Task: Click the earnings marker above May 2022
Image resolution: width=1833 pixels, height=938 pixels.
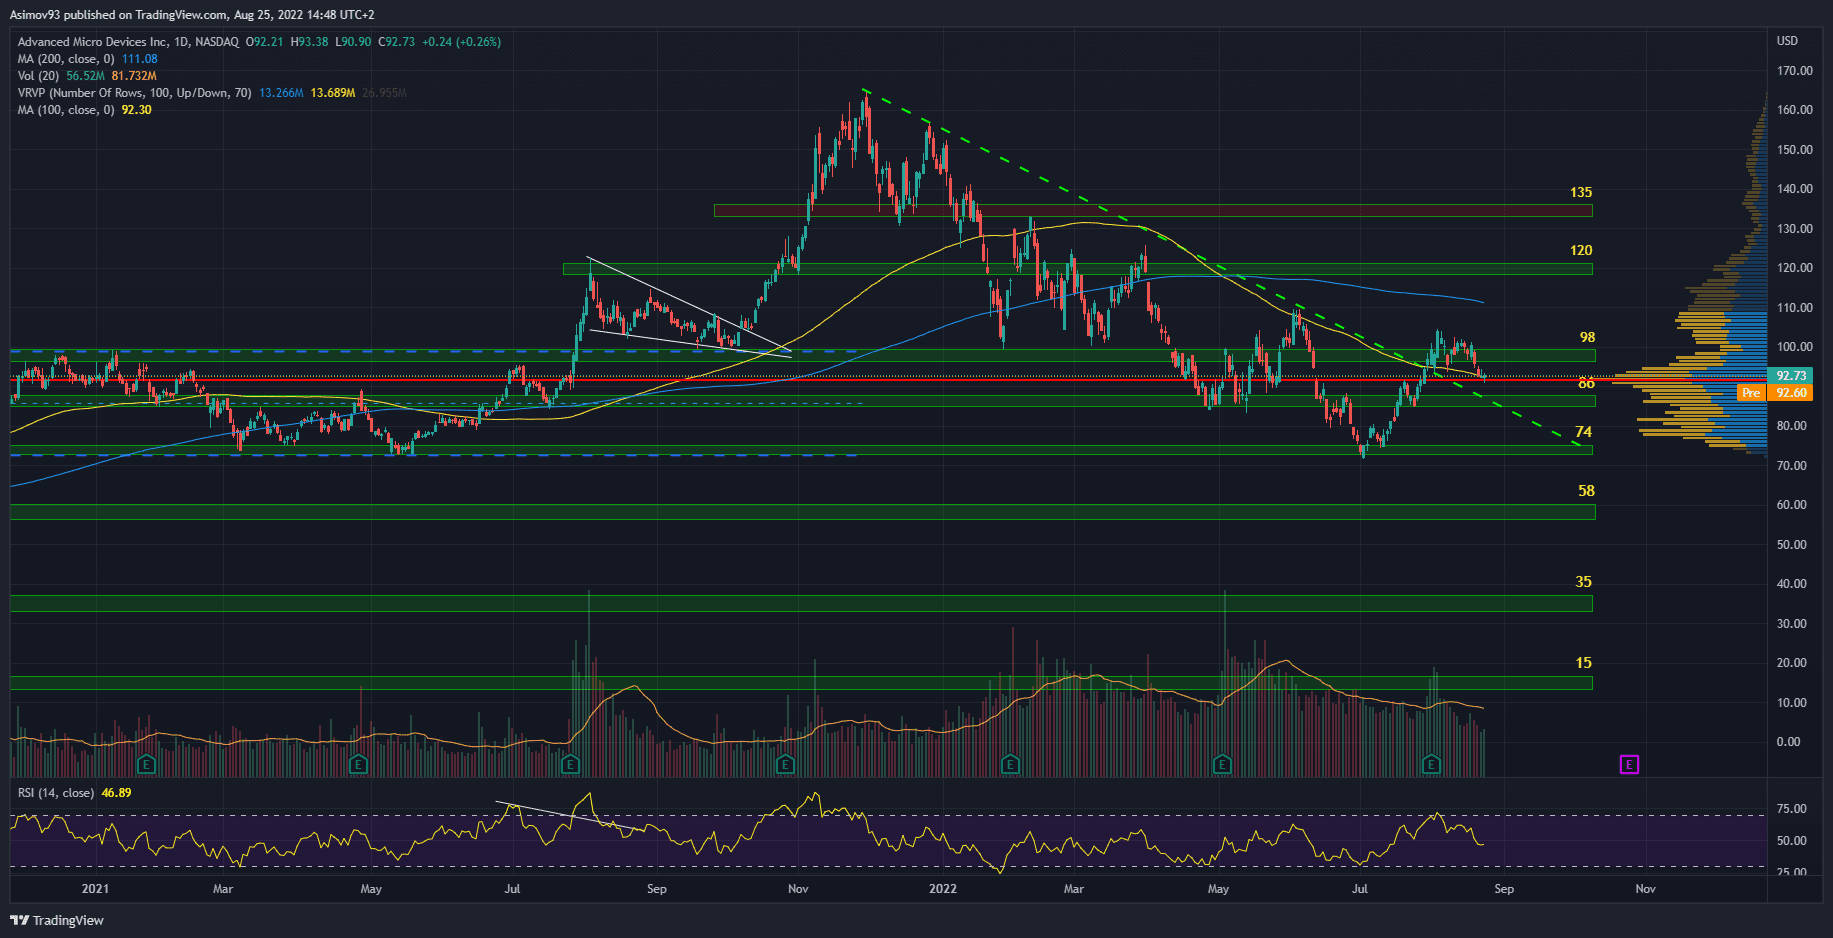Action: 1221,765
